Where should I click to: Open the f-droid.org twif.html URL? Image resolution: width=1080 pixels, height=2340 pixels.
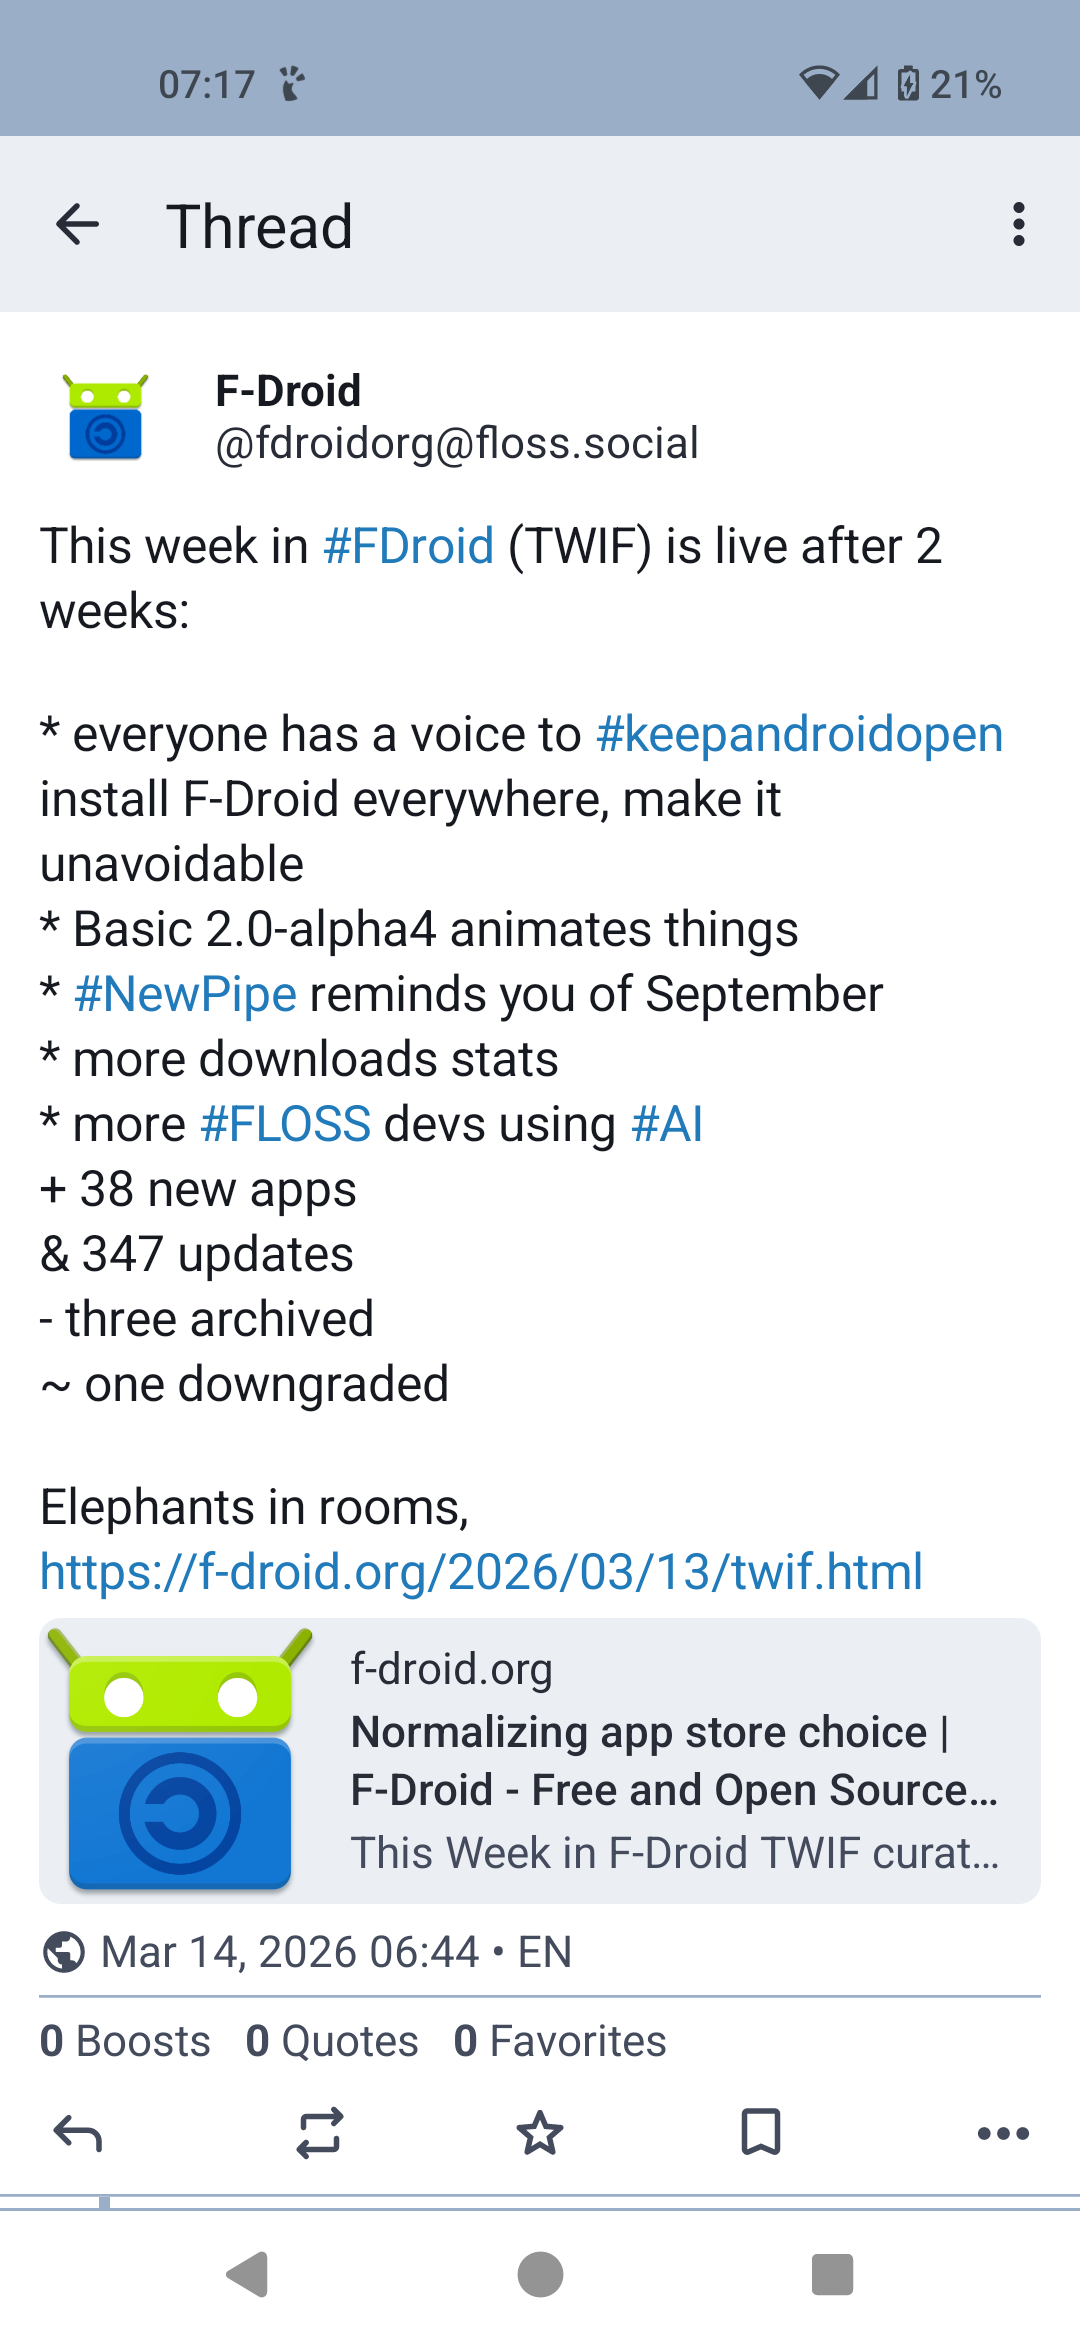click(481, 1572)
